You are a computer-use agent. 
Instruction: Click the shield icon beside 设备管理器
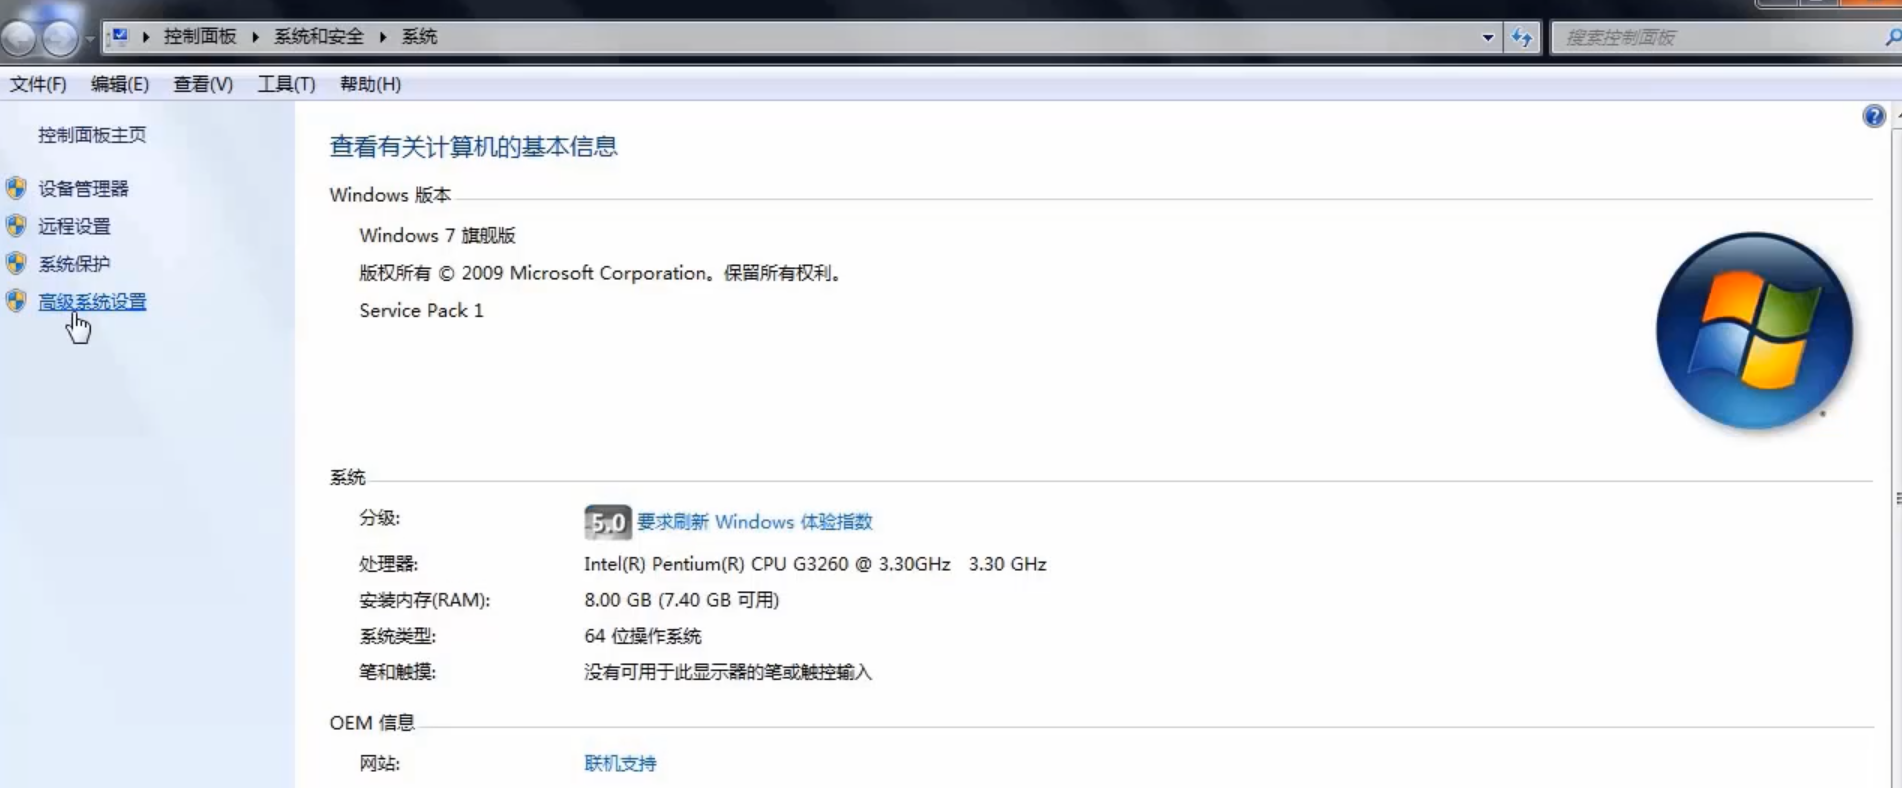tap(16, 188)
